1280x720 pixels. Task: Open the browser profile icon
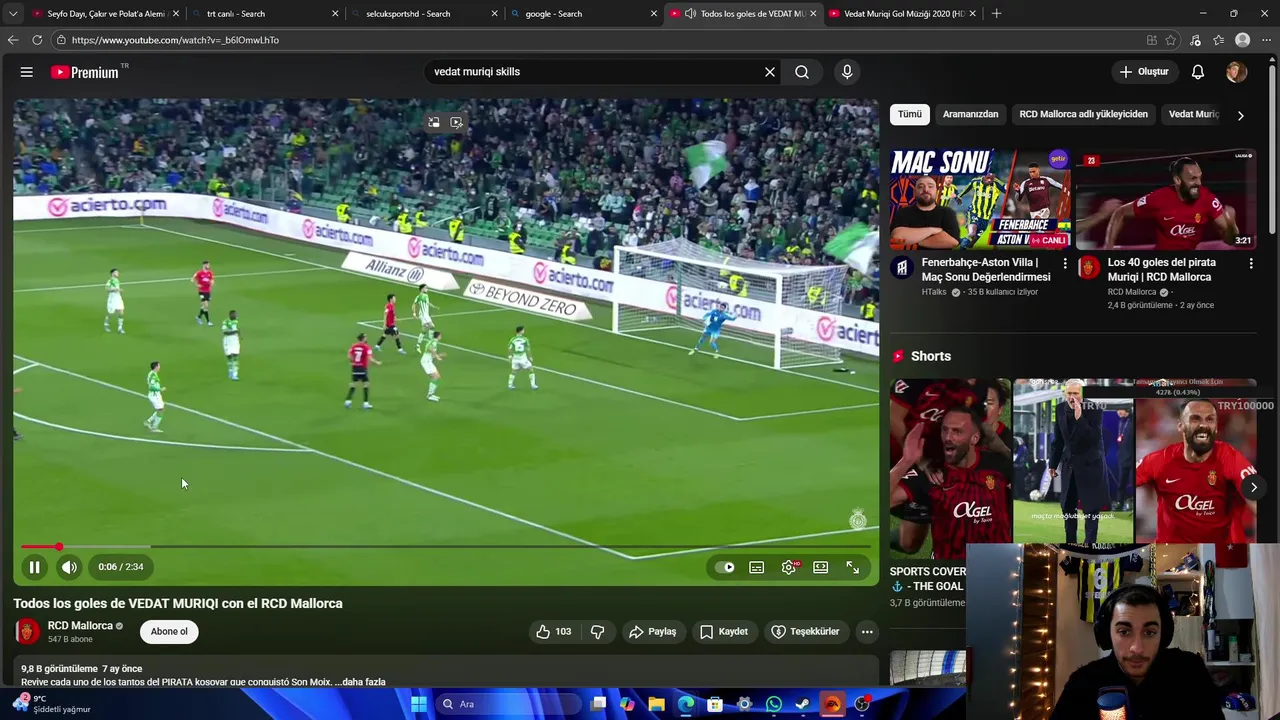(1242, 40)
